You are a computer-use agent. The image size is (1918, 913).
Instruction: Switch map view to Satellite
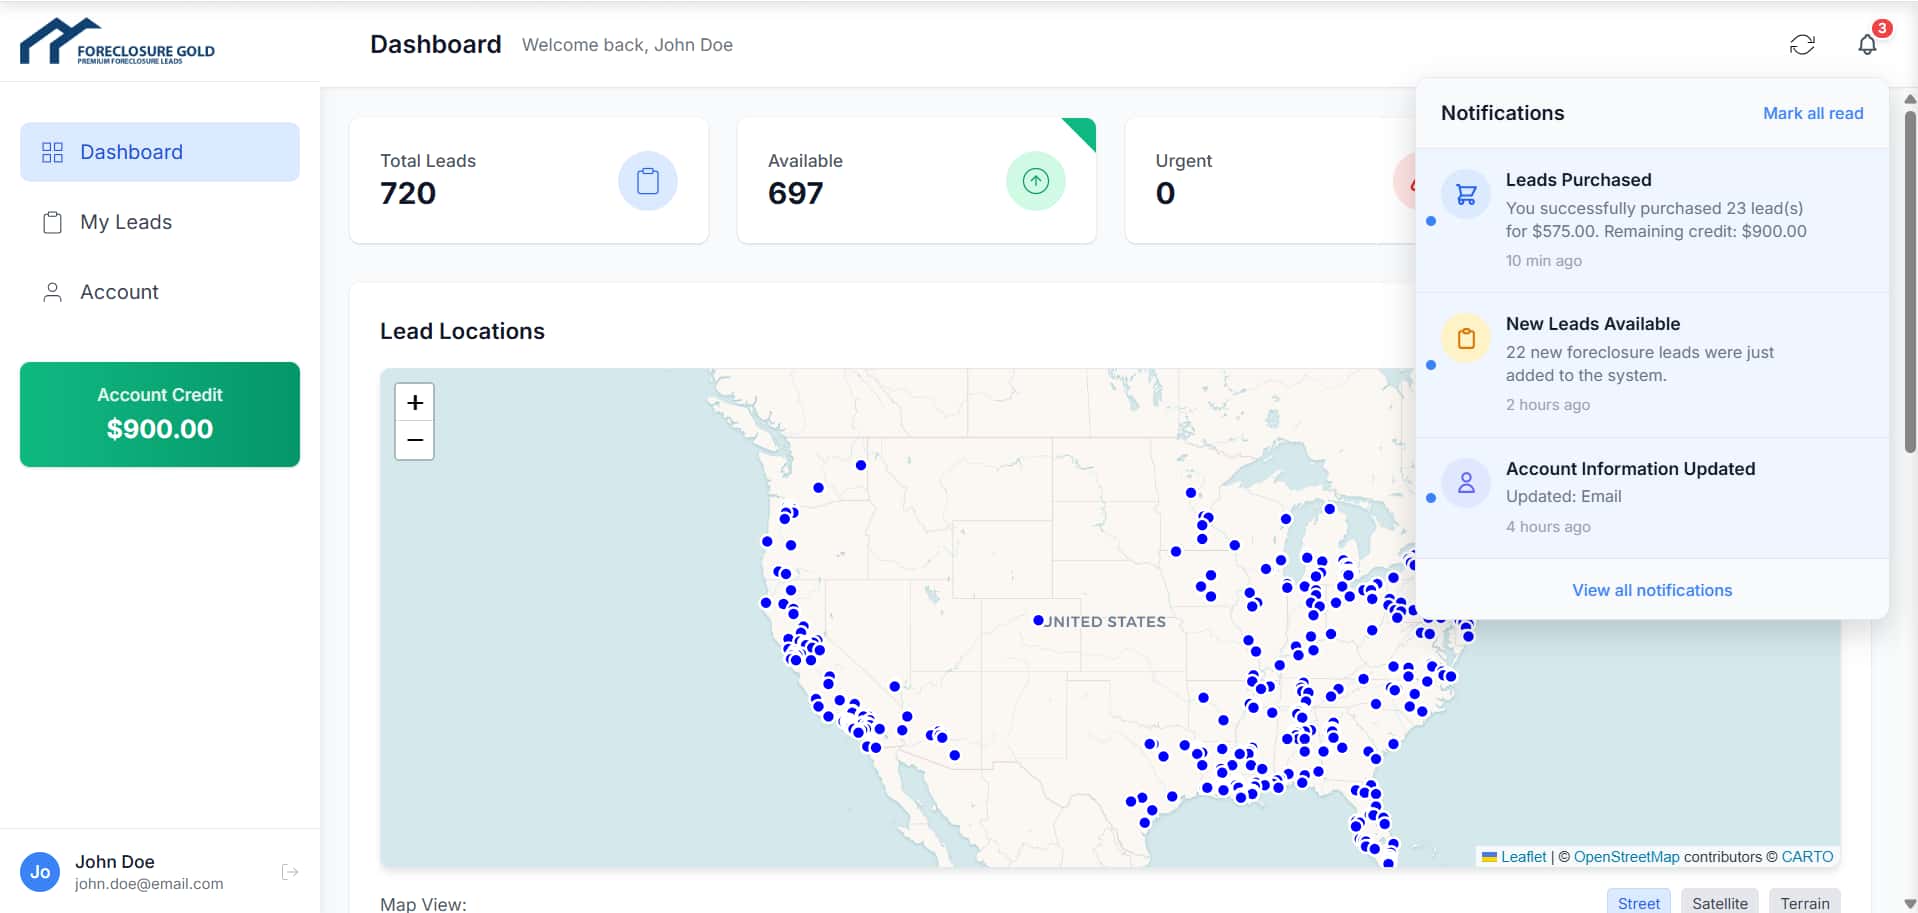pos(1719,902)
